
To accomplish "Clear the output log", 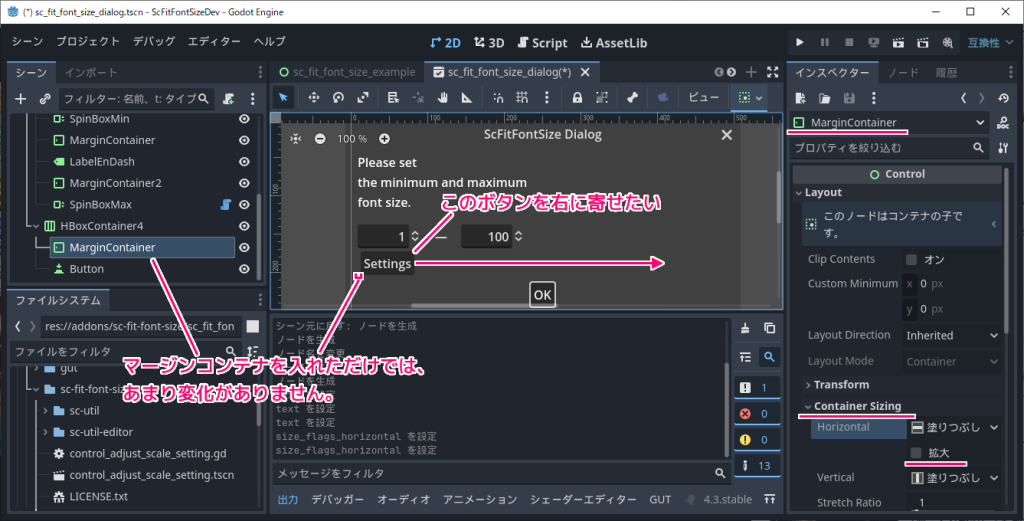I will coord(745,328).
